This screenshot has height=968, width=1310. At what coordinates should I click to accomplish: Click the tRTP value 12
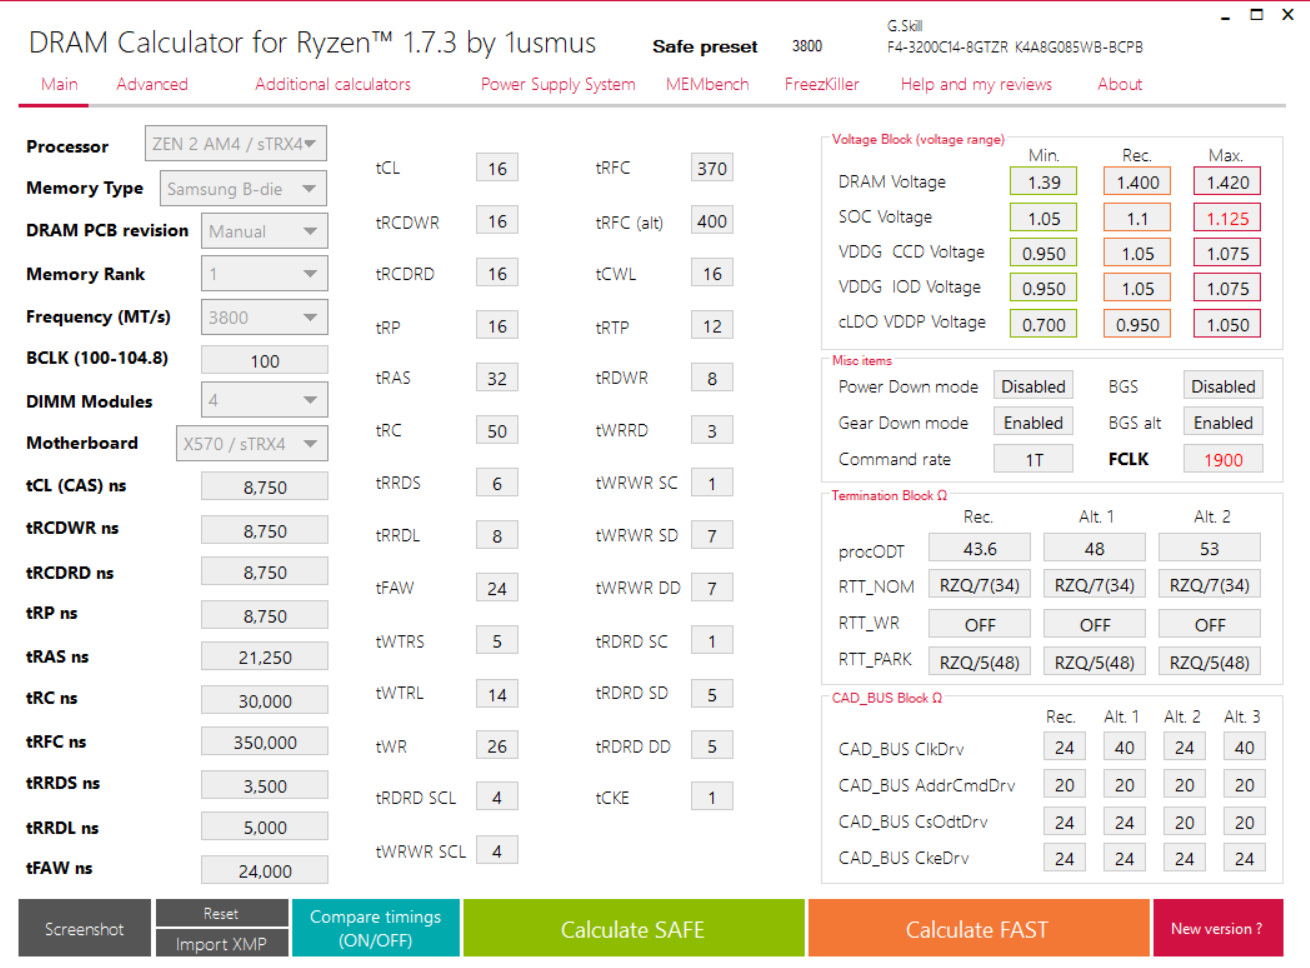(x=712, y=326)
